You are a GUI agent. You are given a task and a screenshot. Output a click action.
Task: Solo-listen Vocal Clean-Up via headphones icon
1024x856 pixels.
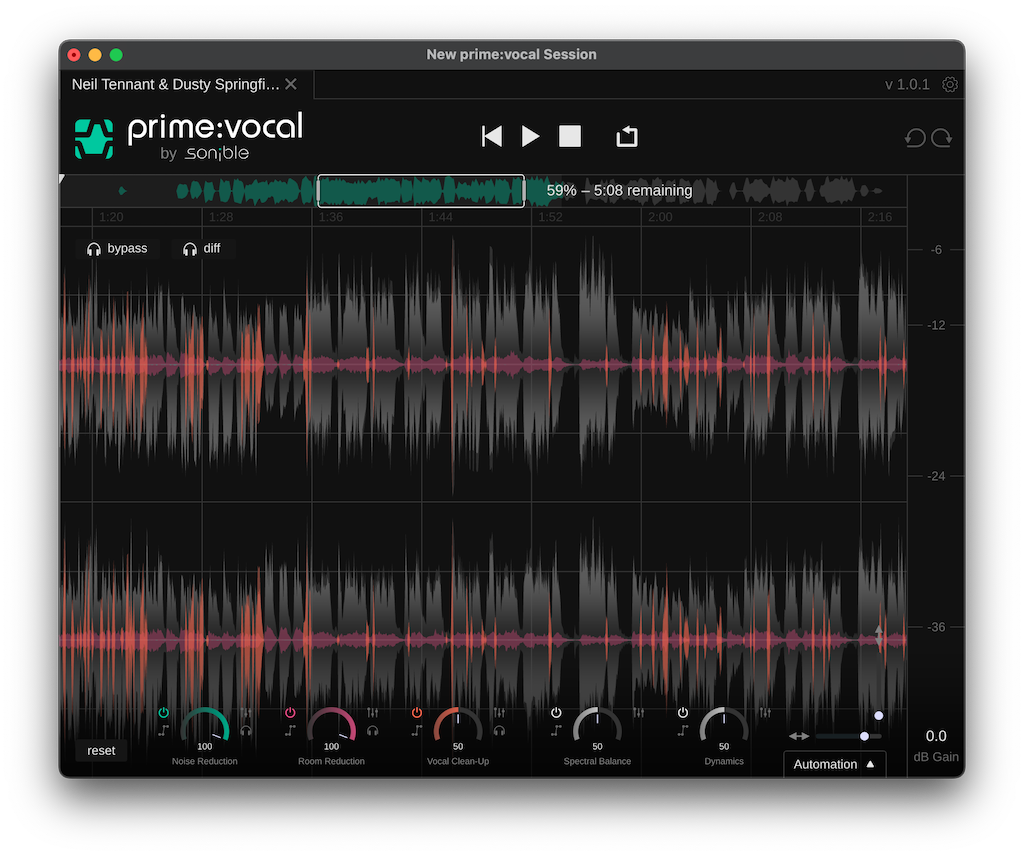(x=499, y=731)
